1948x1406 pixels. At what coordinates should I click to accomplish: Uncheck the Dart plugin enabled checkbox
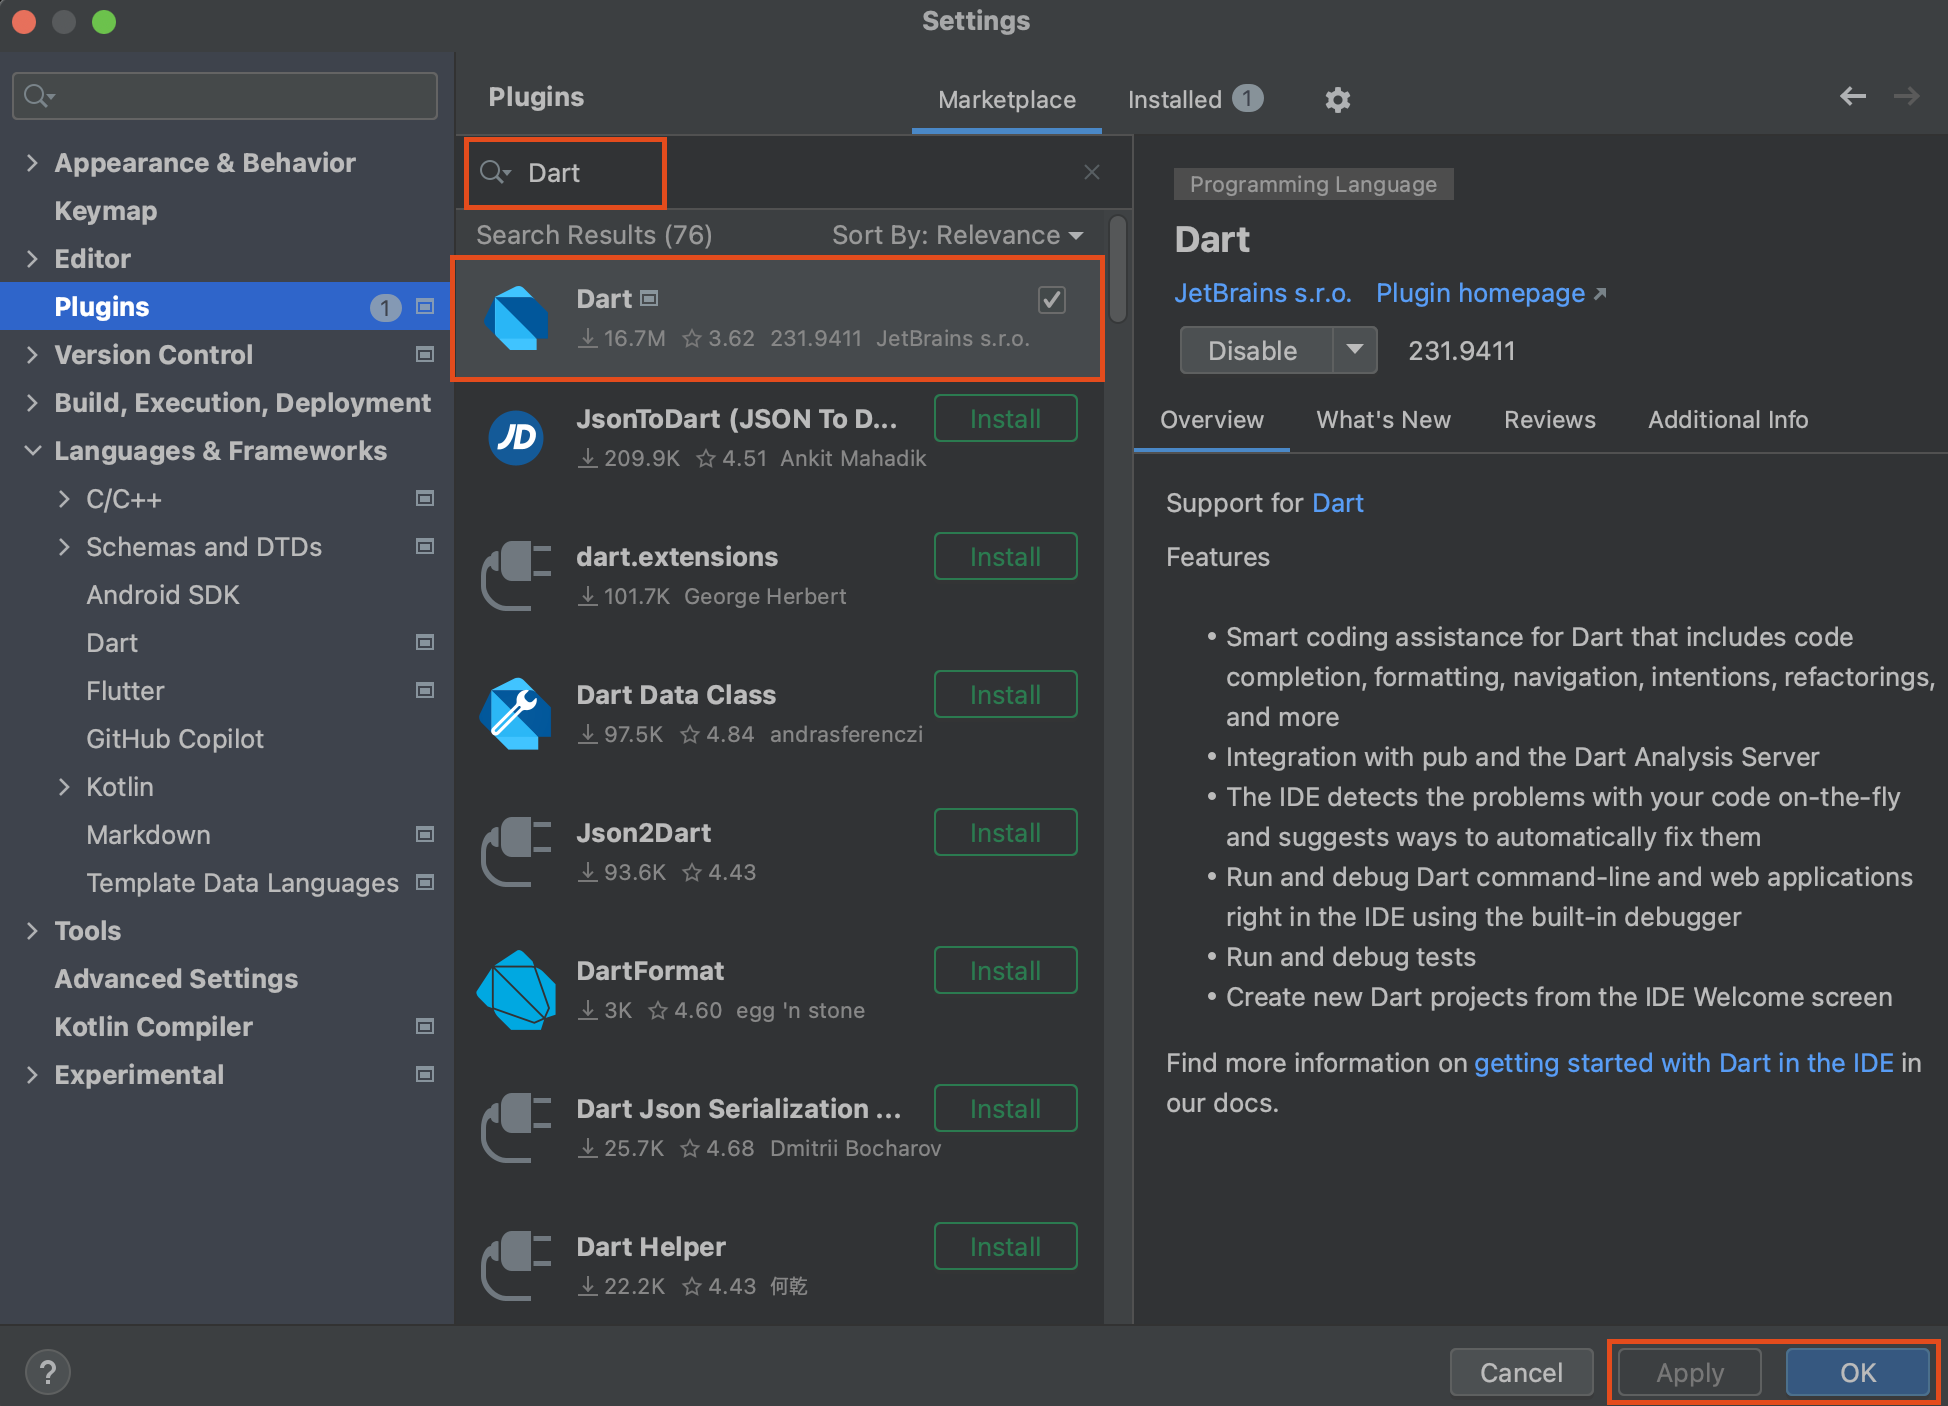click(x=1052, y=299)
